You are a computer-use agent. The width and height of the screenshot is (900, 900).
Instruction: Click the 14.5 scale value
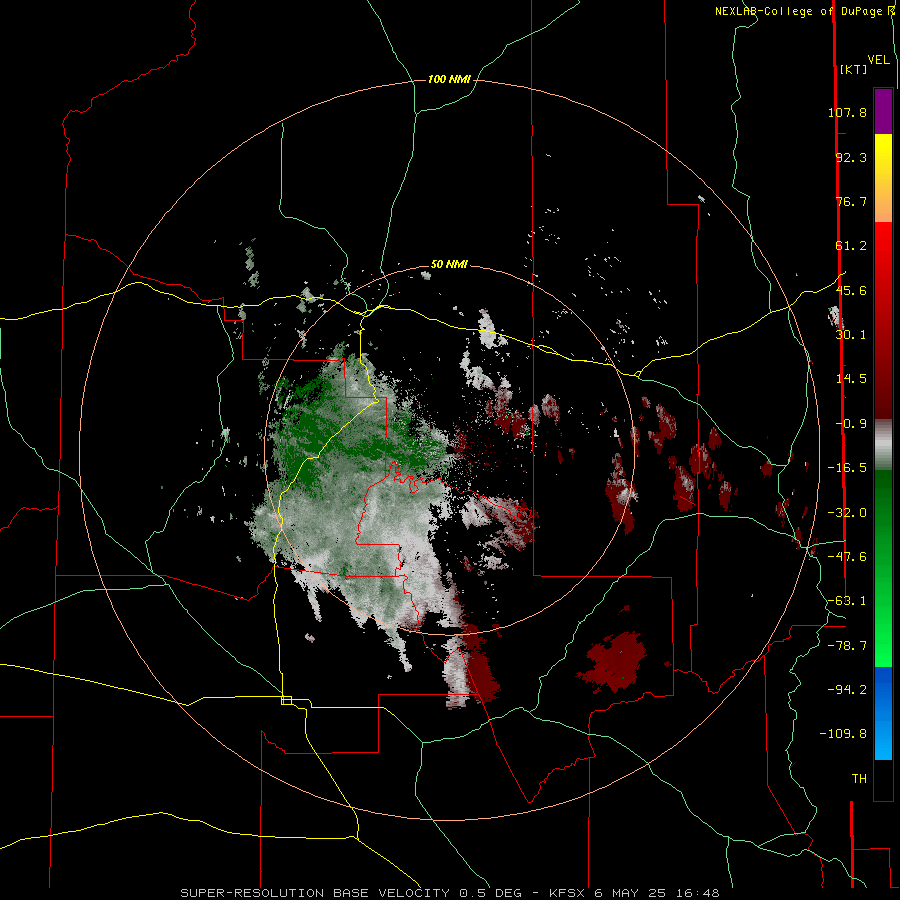[851, 379]
